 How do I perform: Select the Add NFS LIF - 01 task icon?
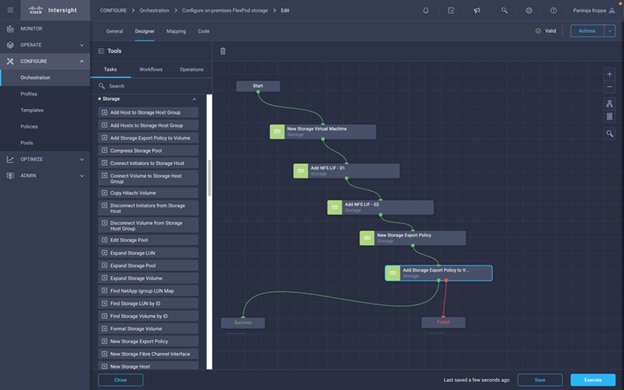pos(300,171)
